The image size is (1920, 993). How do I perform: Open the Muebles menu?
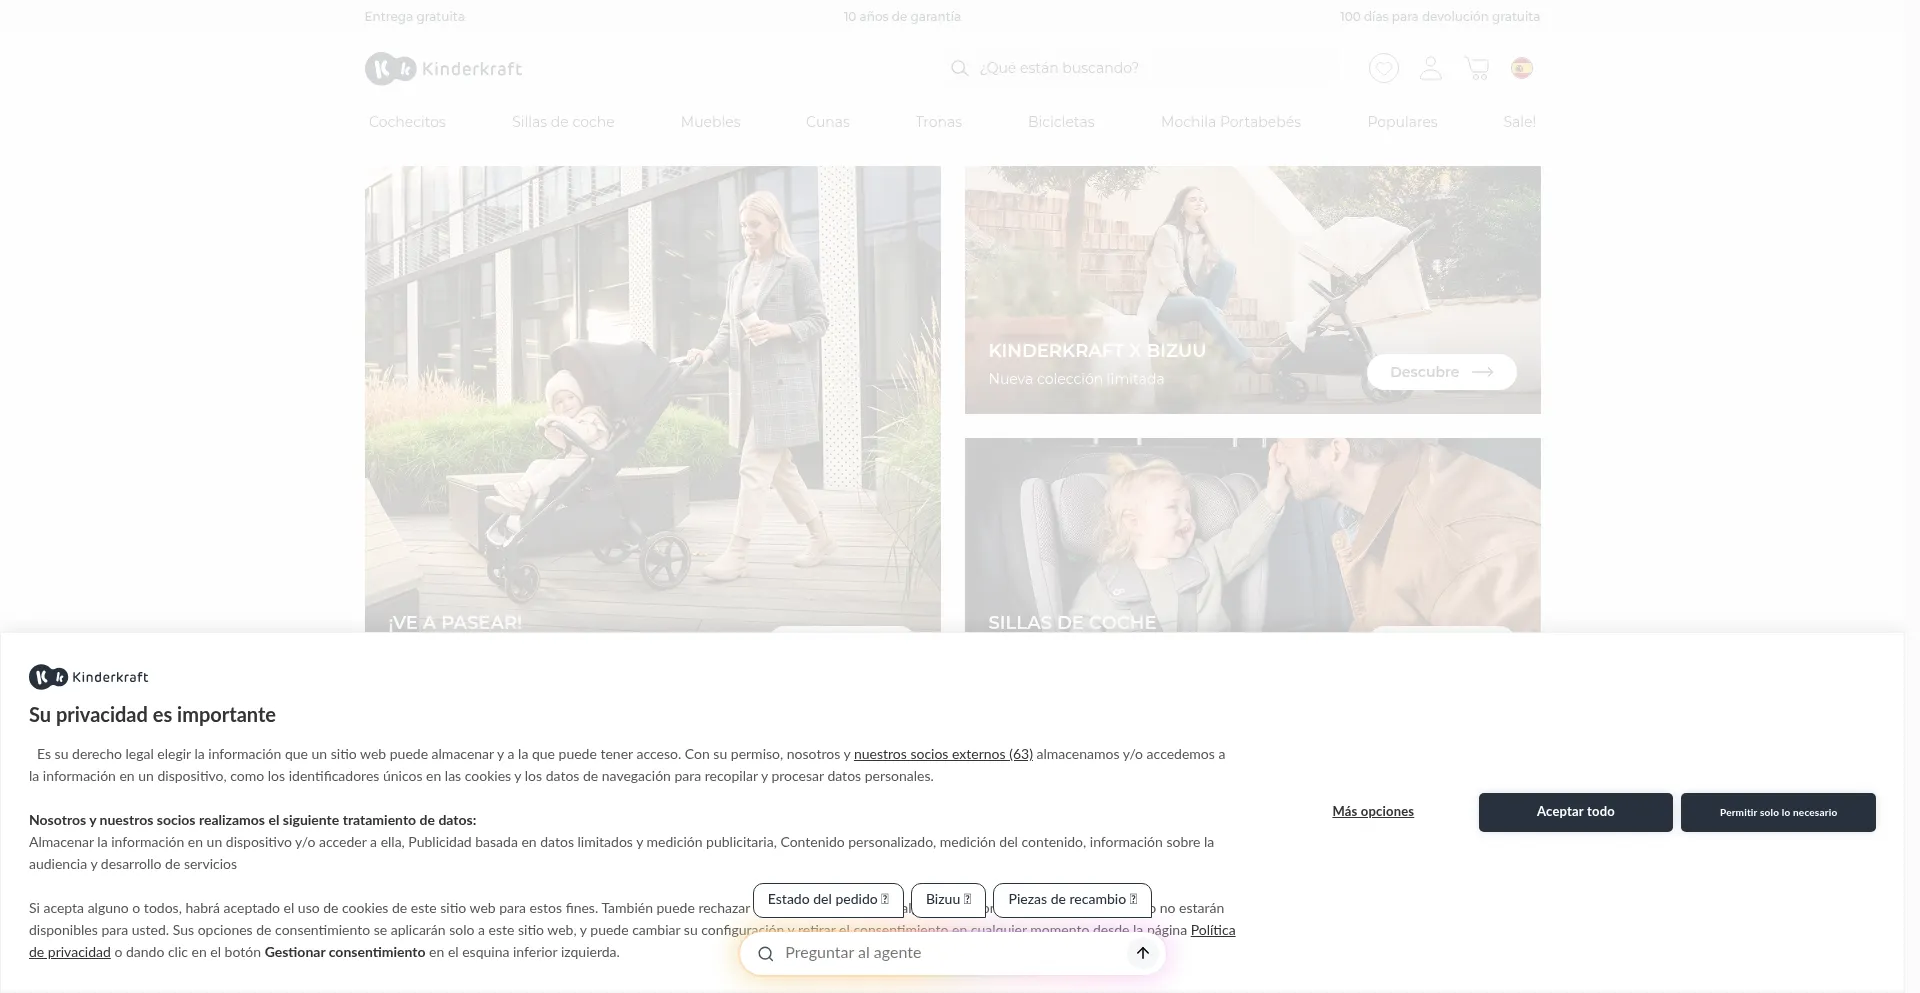tap(710, 122)
